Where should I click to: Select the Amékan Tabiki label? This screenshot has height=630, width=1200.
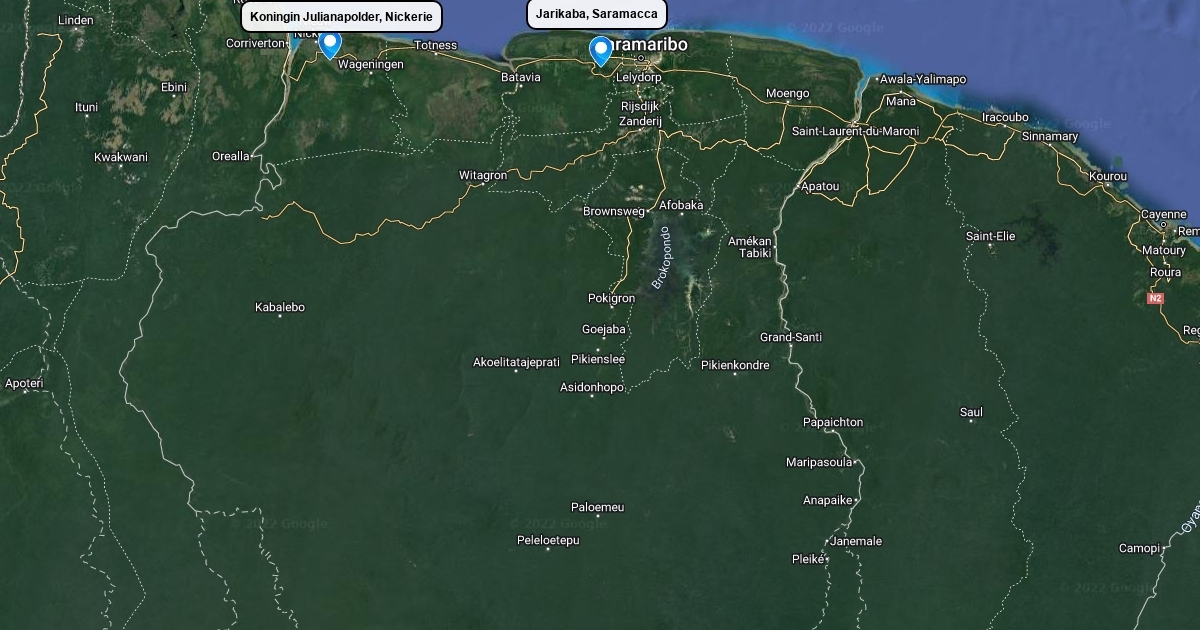click(750, 247)
